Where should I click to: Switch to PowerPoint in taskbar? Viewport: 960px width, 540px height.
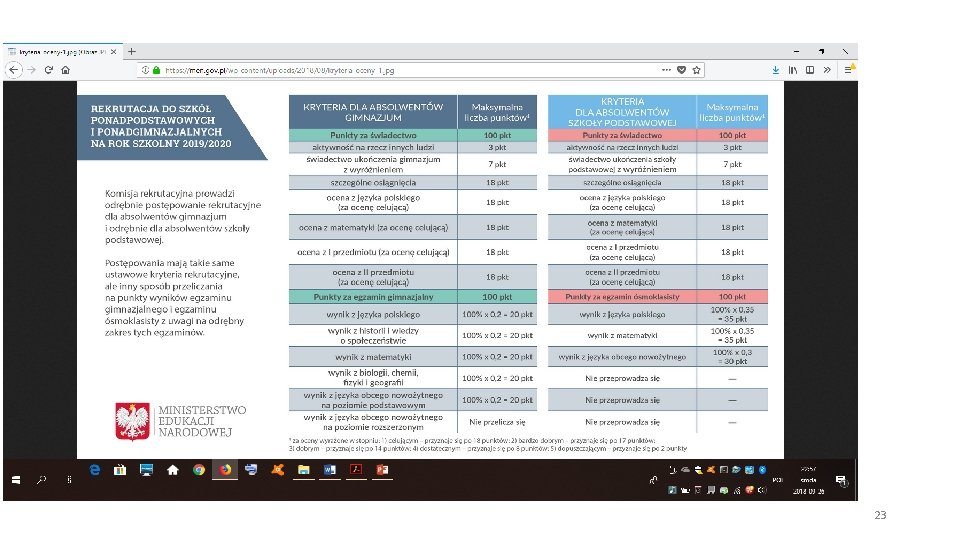[383, 470]
